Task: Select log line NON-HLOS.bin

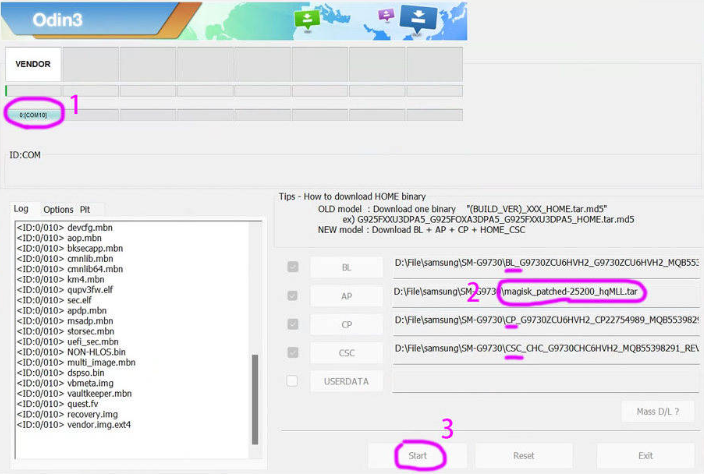Action: point(71,352)
